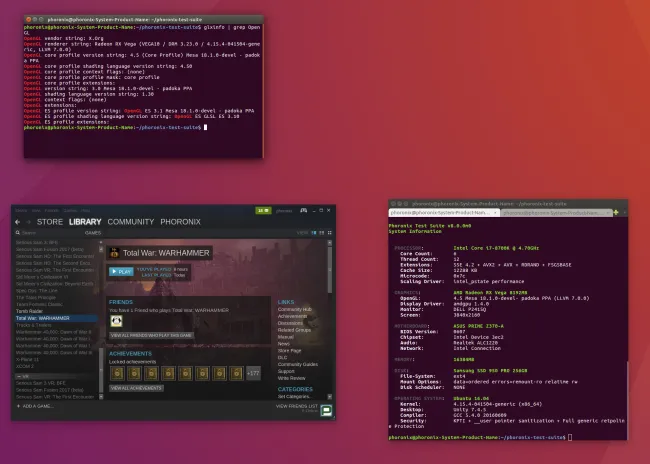Viewport: 650px width, 464px height.
Task: Open the Friends menu in Steam menu bar
Action: click(52, 211)
